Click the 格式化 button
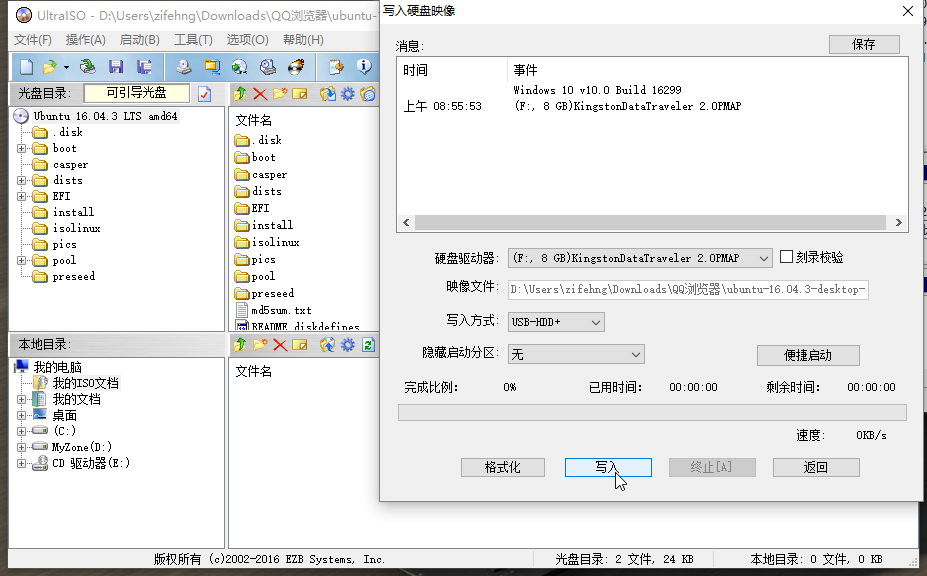Screen dimensions: 927x576 click(x=503, y=467)
